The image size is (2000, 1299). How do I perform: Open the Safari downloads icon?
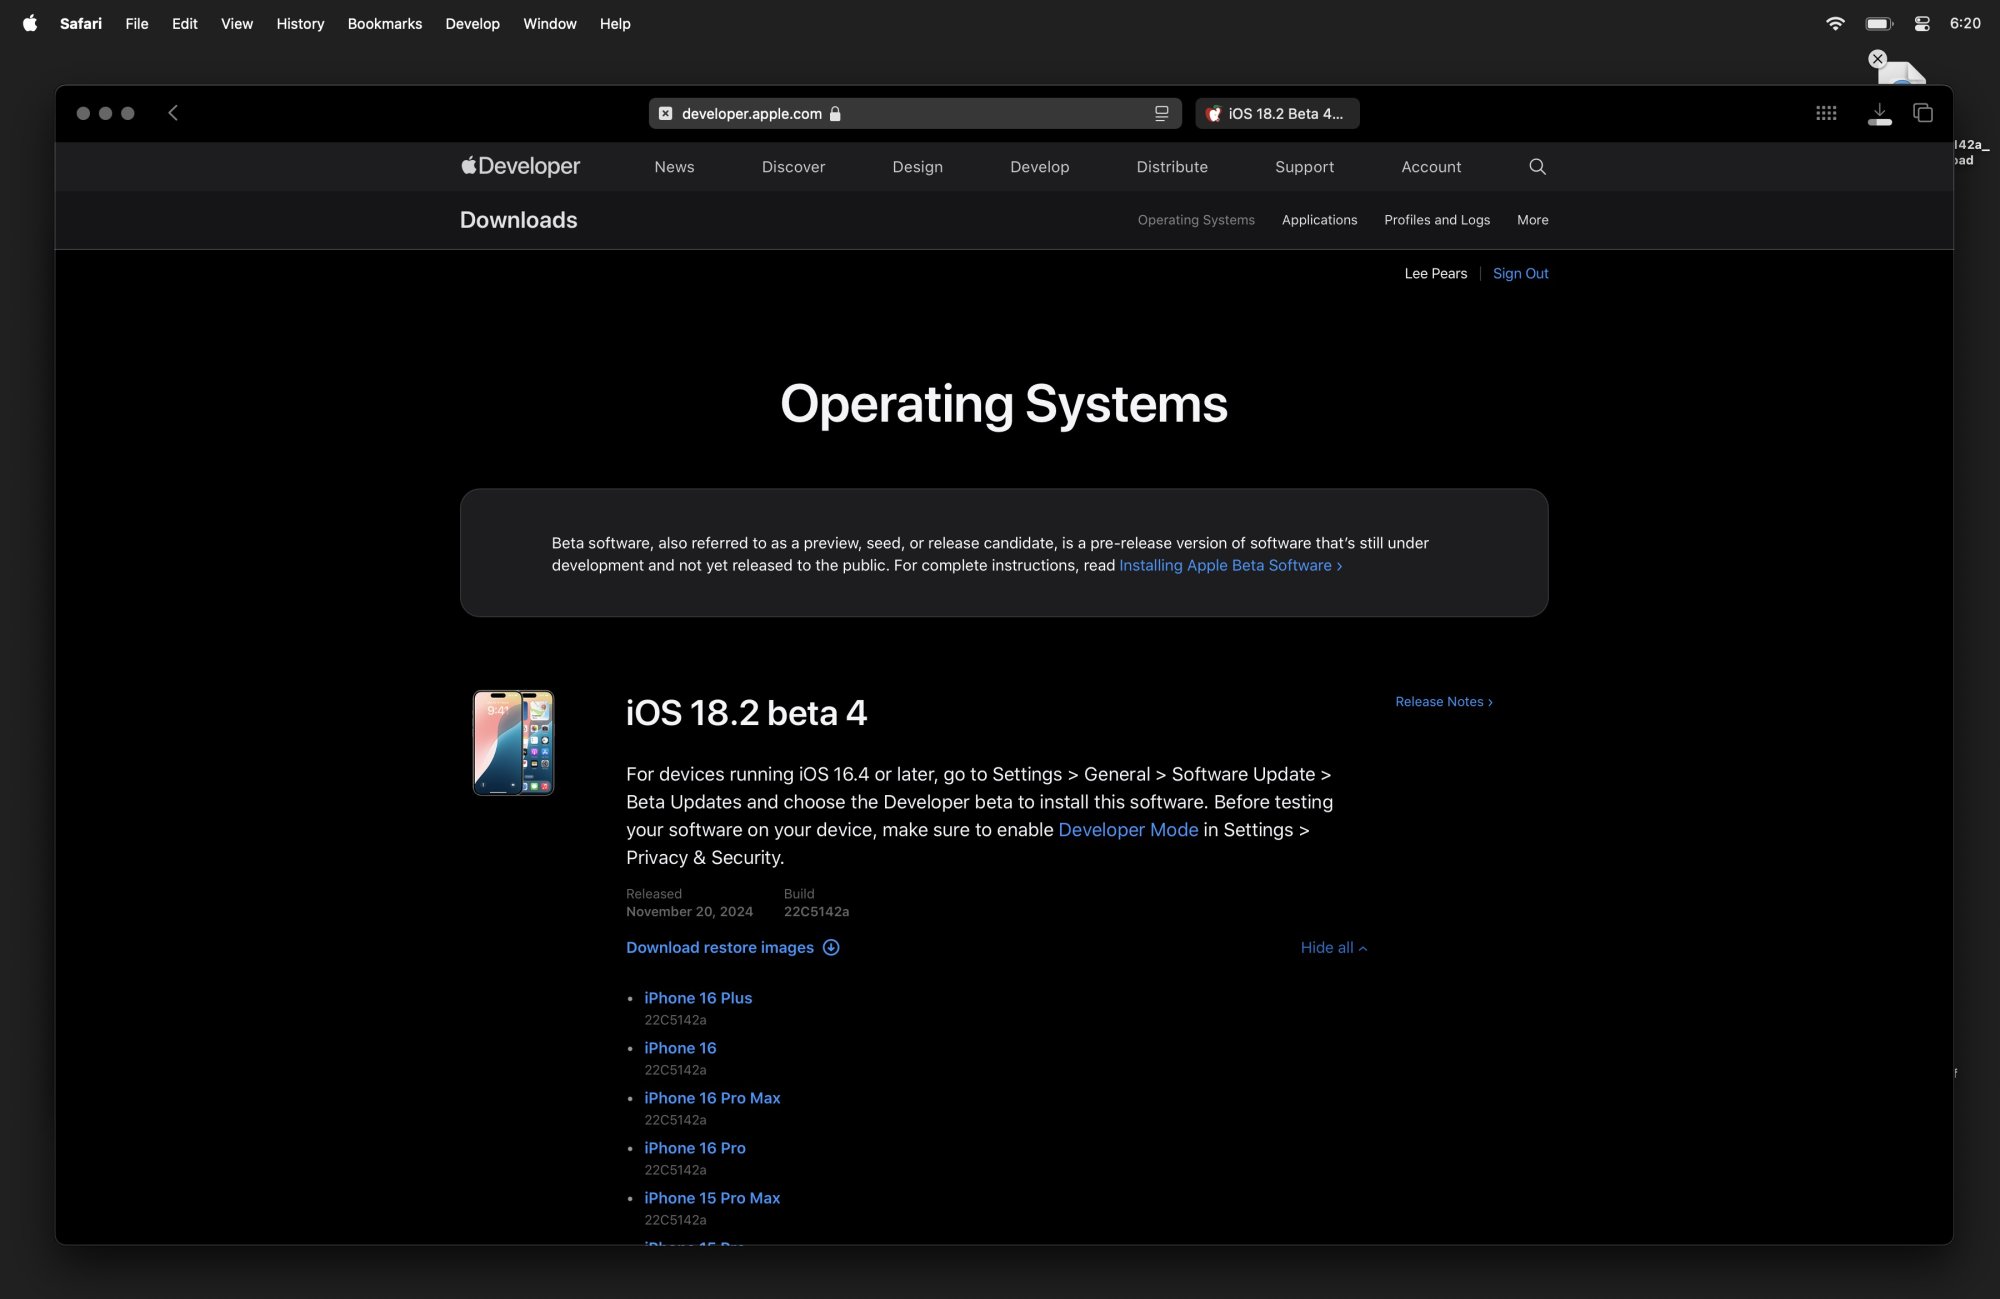click(x=1879, y=113)
